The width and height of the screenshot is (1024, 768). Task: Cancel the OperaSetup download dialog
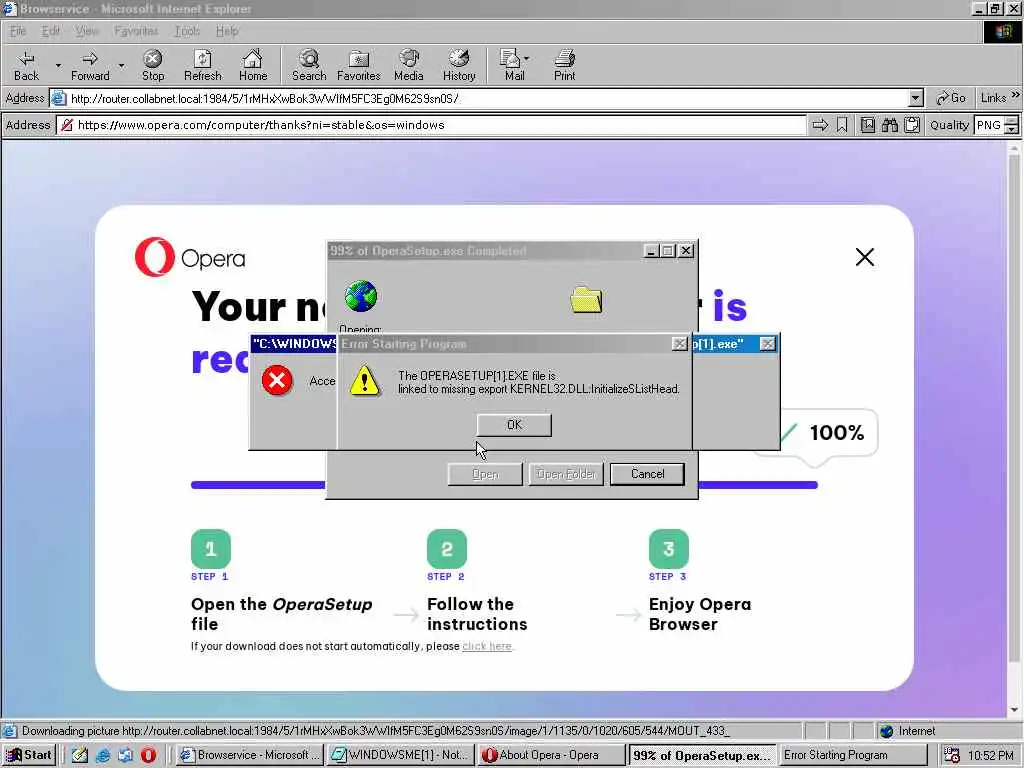tap(647, 474)
